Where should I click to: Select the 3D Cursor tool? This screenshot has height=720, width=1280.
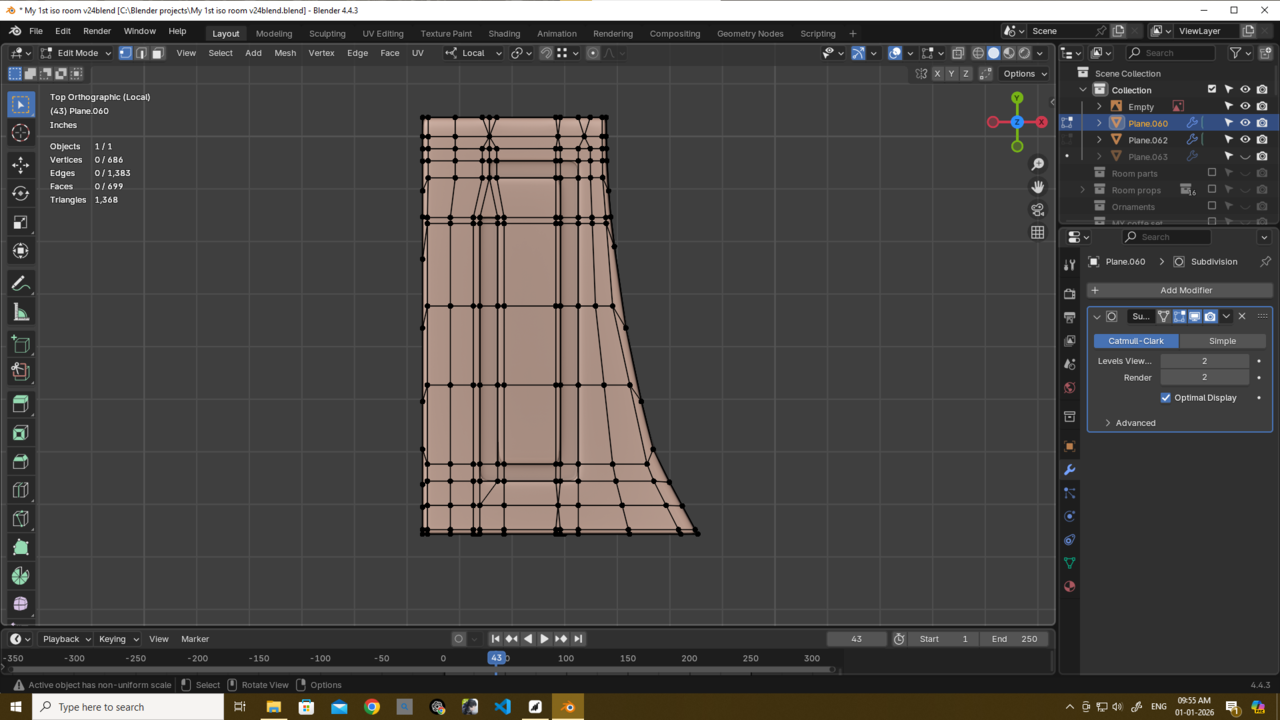20,133
